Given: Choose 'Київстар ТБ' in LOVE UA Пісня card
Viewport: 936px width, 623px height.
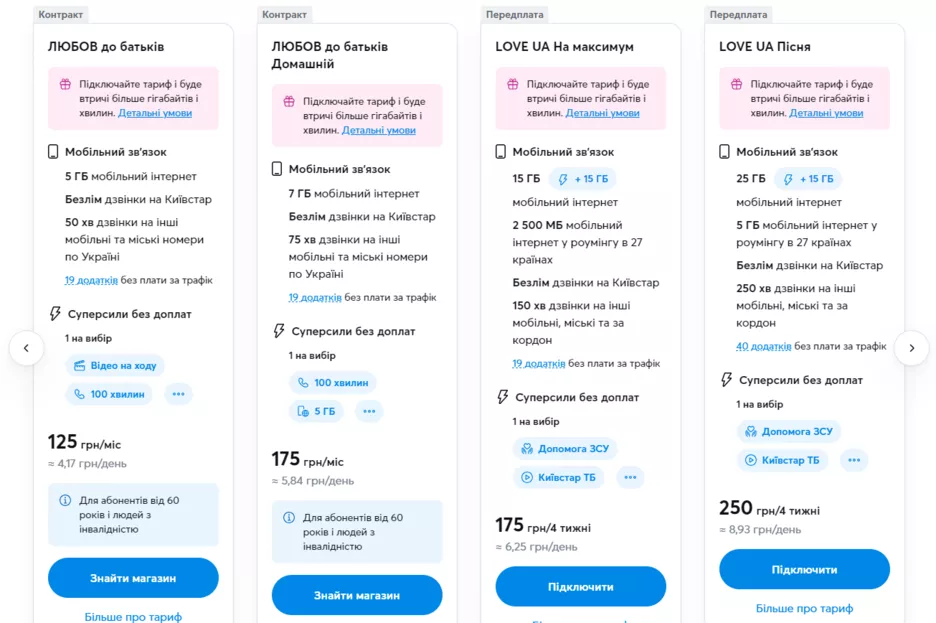Looking at the screenshot, I should 780,460.
